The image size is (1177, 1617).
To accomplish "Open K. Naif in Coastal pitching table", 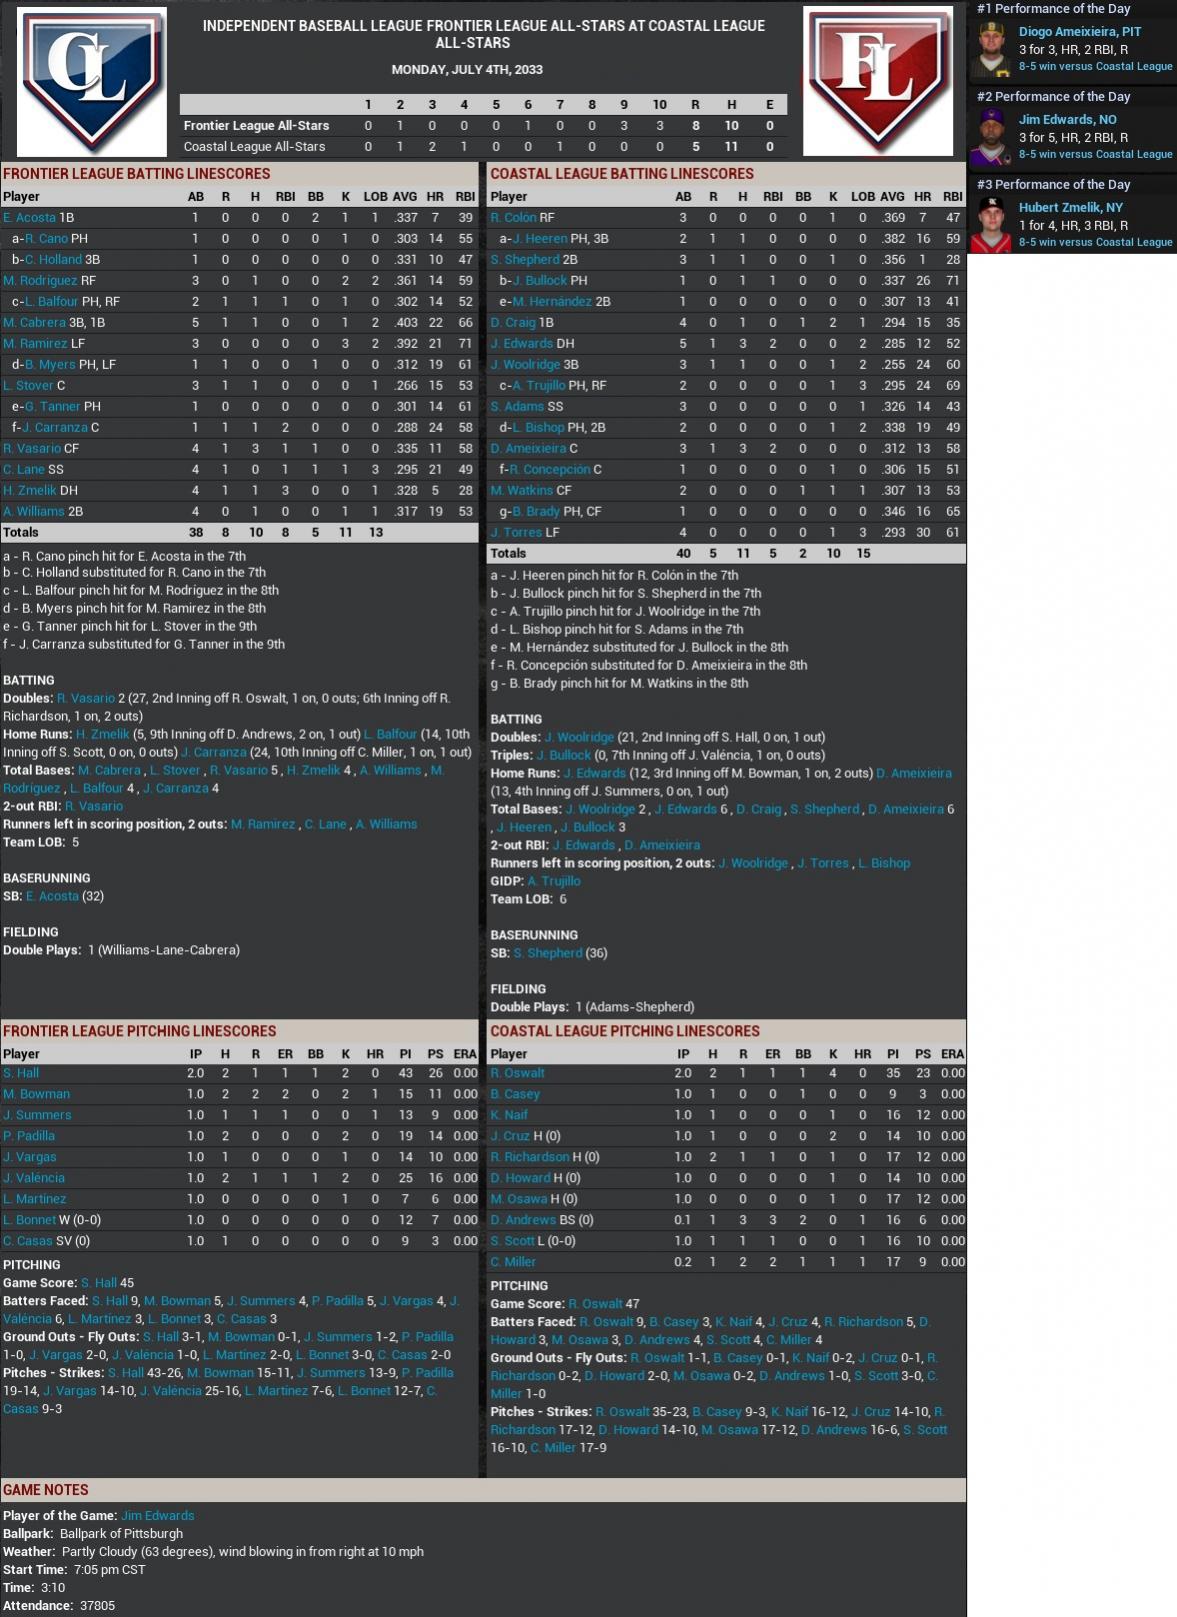I will coord(509,1115).
